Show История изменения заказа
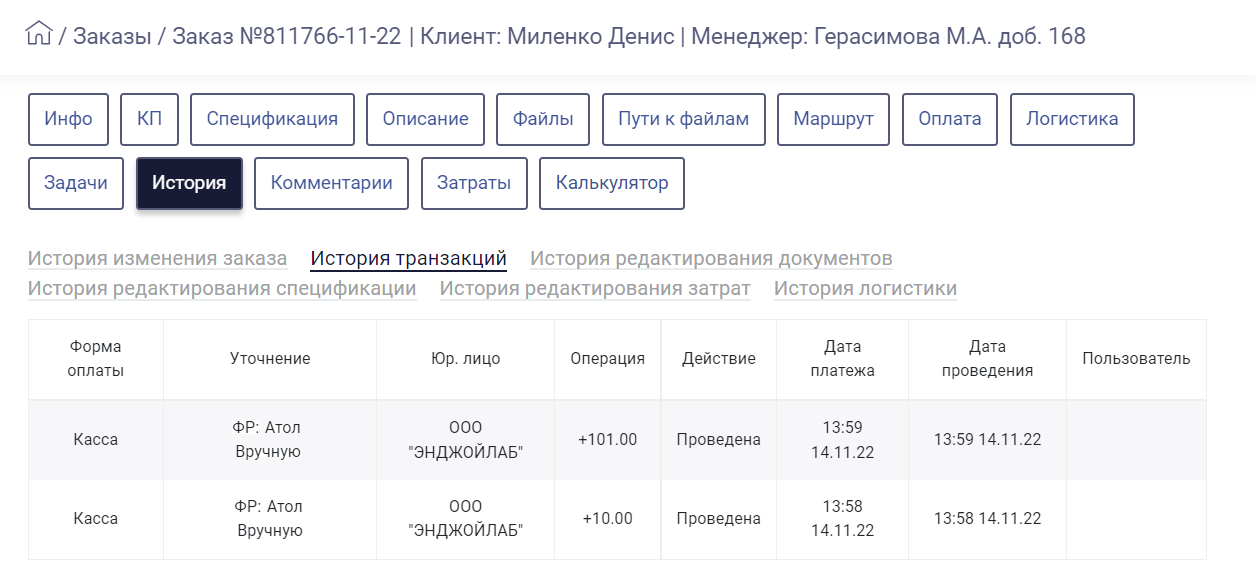This screenshot has height=587, width=1256. 157,259
